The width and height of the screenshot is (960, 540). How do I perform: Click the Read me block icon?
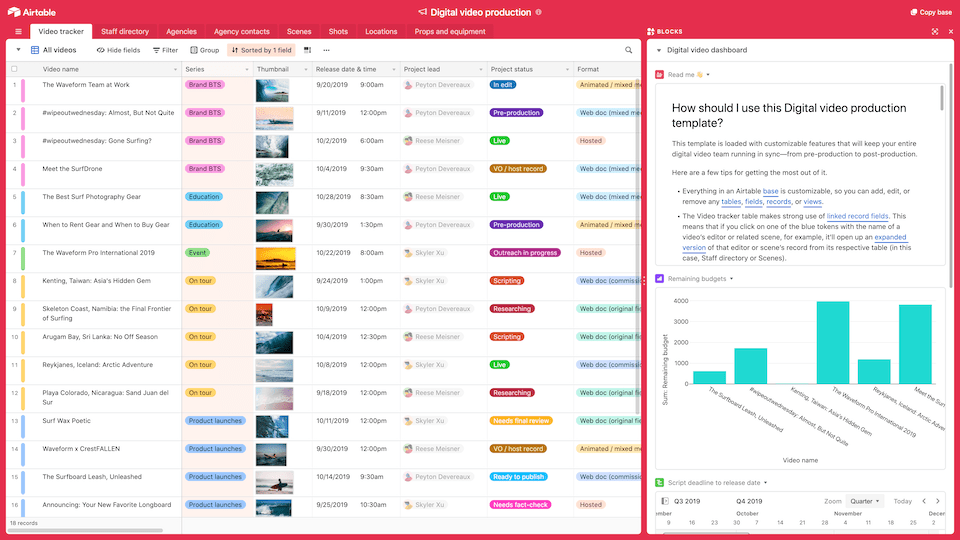[659, 75]
